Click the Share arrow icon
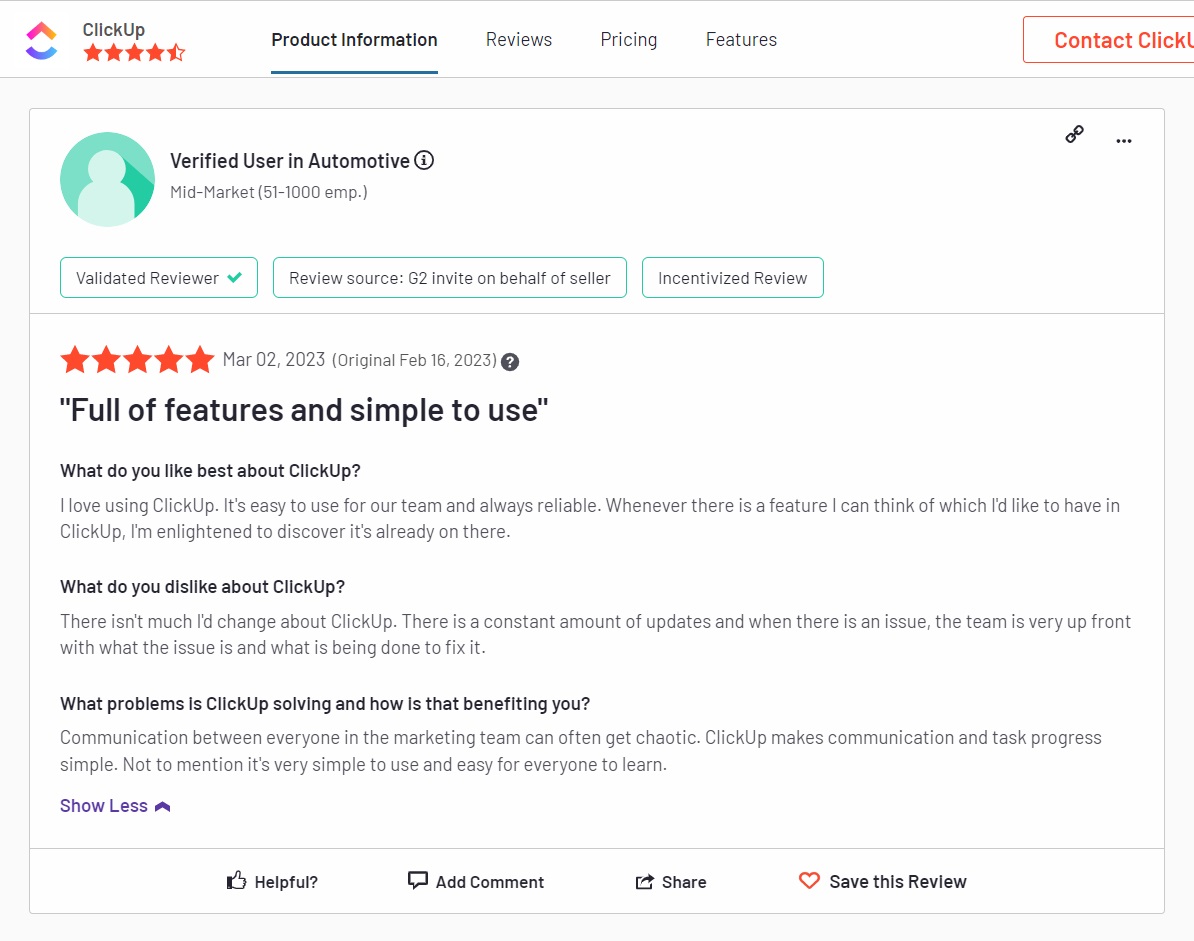1194x941 pixels. point(646,880)
